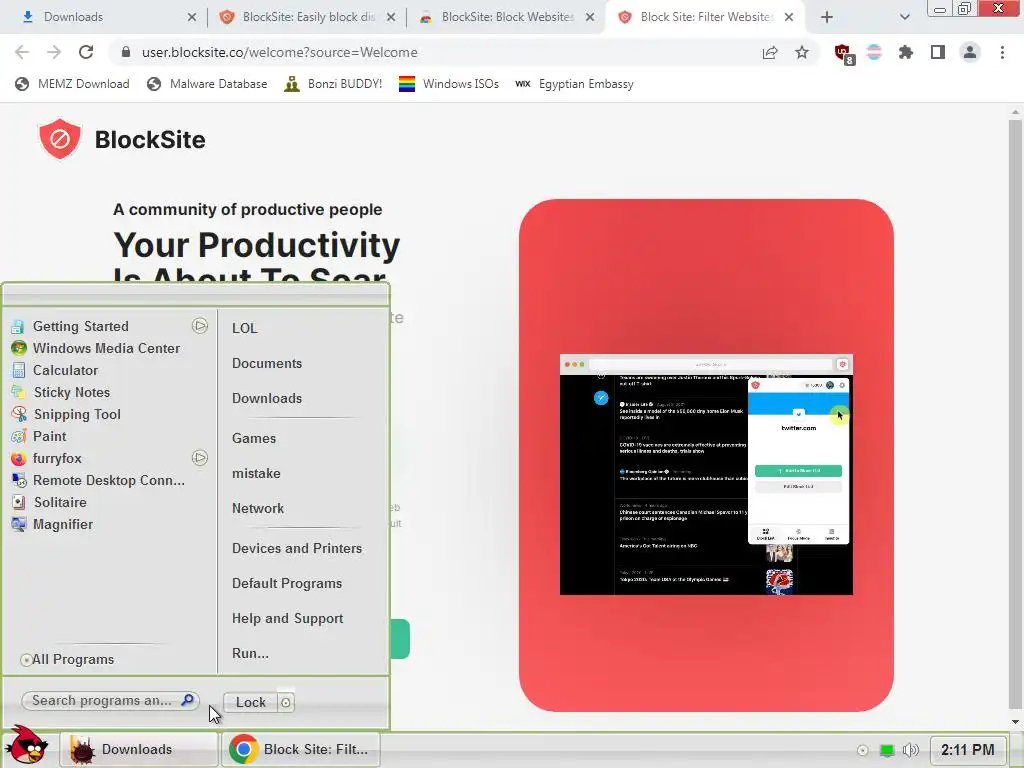Open a new tab with the plus button
Screen dimensions: 1024x768
(827, 17)
